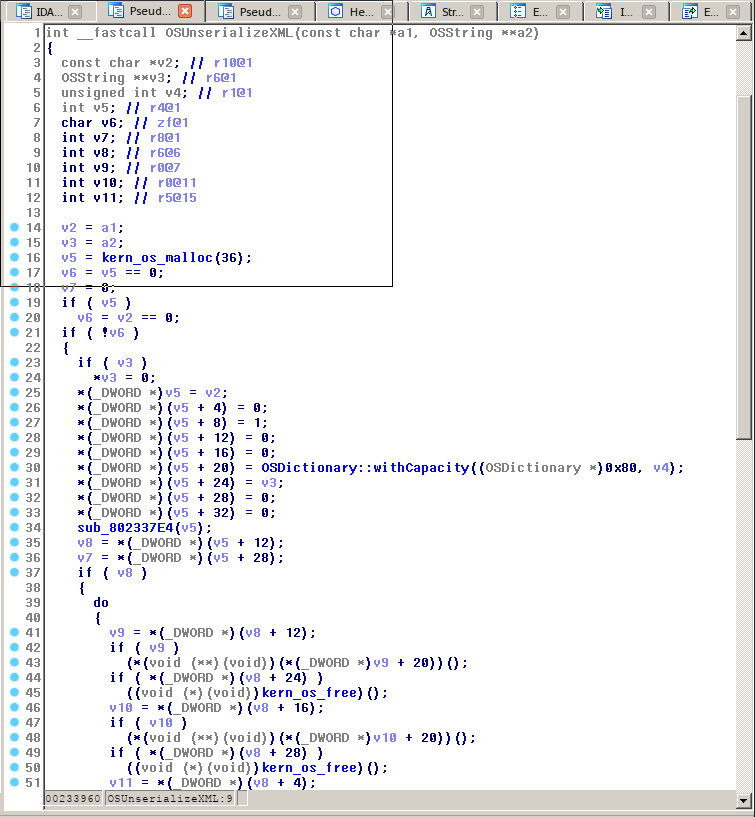Click 0x80 constant on line 30
Image resolution: width=755 pixels, height=817 pixels.
pos(621,468)
